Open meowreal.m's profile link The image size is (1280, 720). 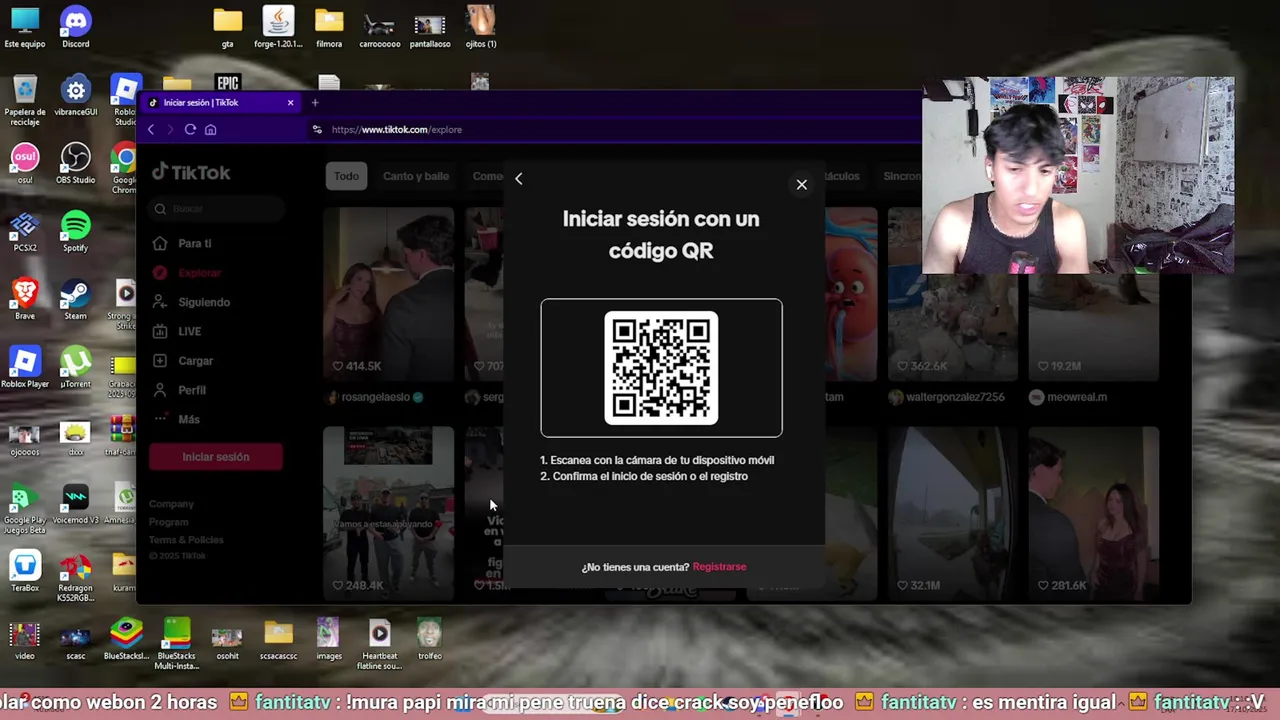pyautogui.click(x=1077, y=397)
